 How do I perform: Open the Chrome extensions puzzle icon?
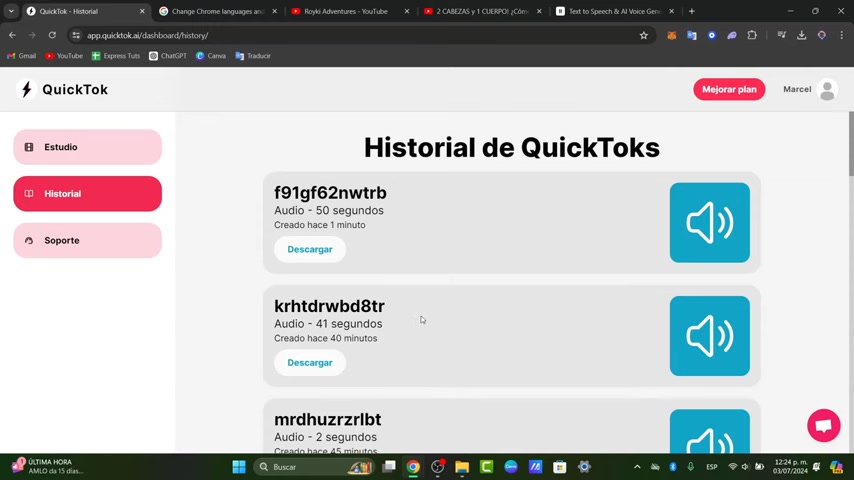point(752,35)
